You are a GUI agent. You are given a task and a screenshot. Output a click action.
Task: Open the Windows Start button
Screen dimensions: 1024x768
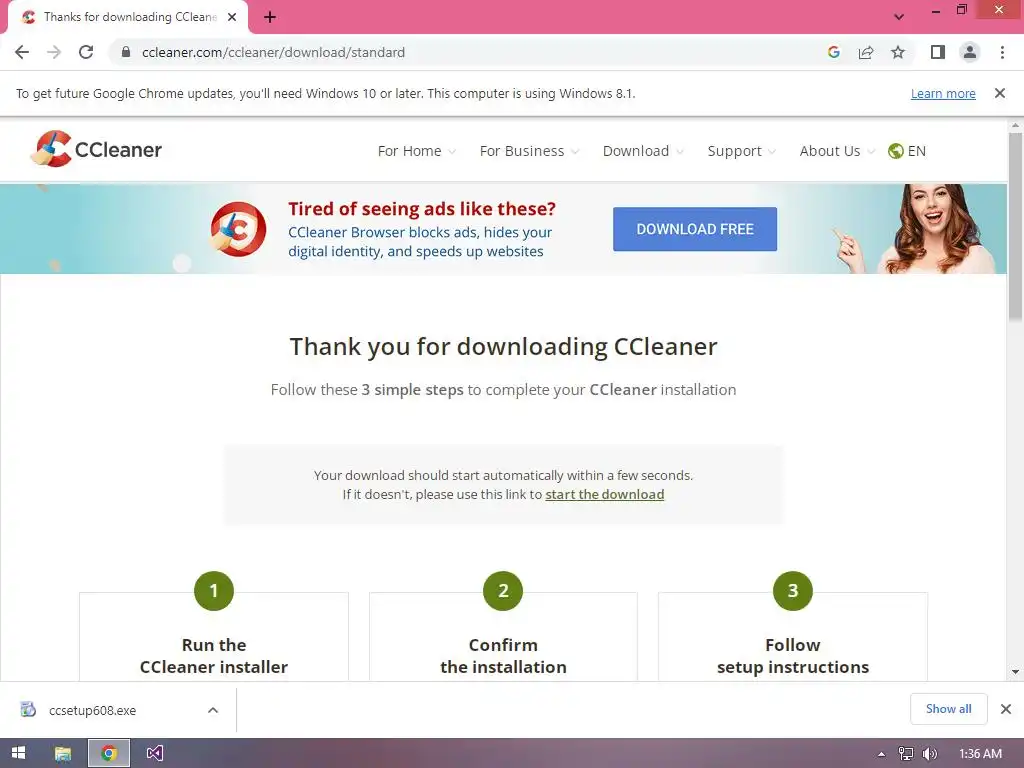[x=18, y=753]
